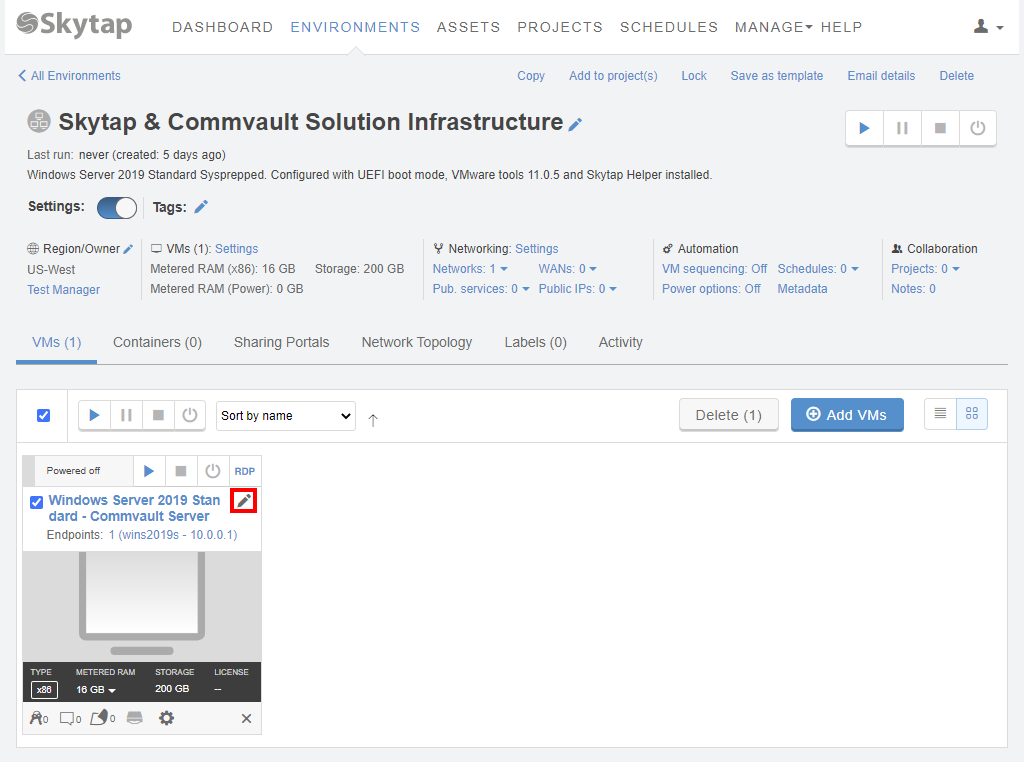Expand the Public IPs: 0 dropdown

(577, 289)
